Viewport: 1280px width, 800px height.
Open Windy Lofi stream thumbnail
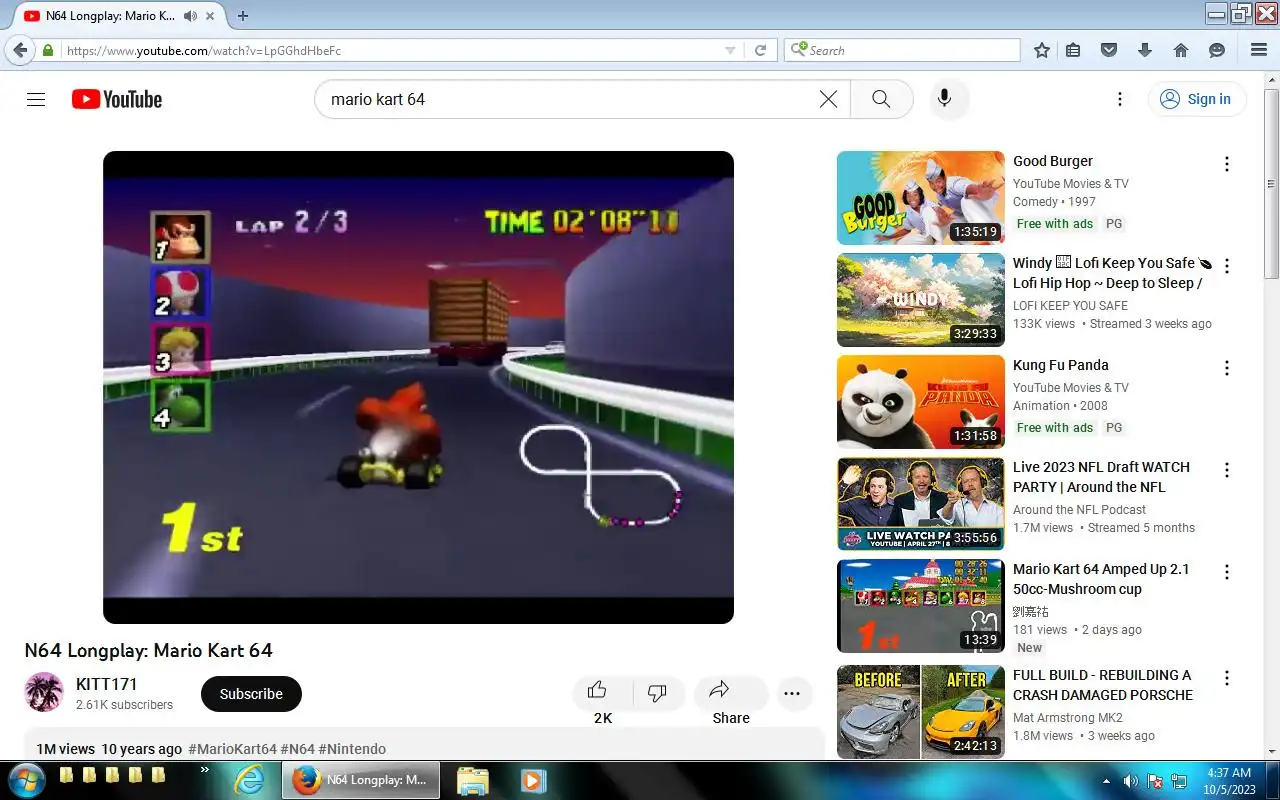click(x=920, y=300)
